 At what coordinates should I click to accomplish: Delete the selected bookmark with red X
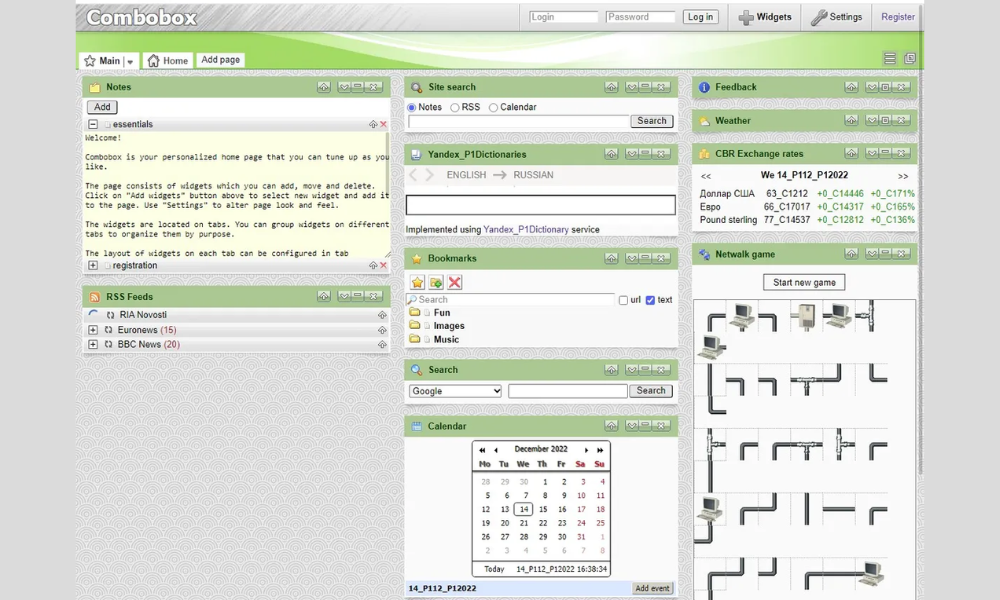[x=455, y=282]
